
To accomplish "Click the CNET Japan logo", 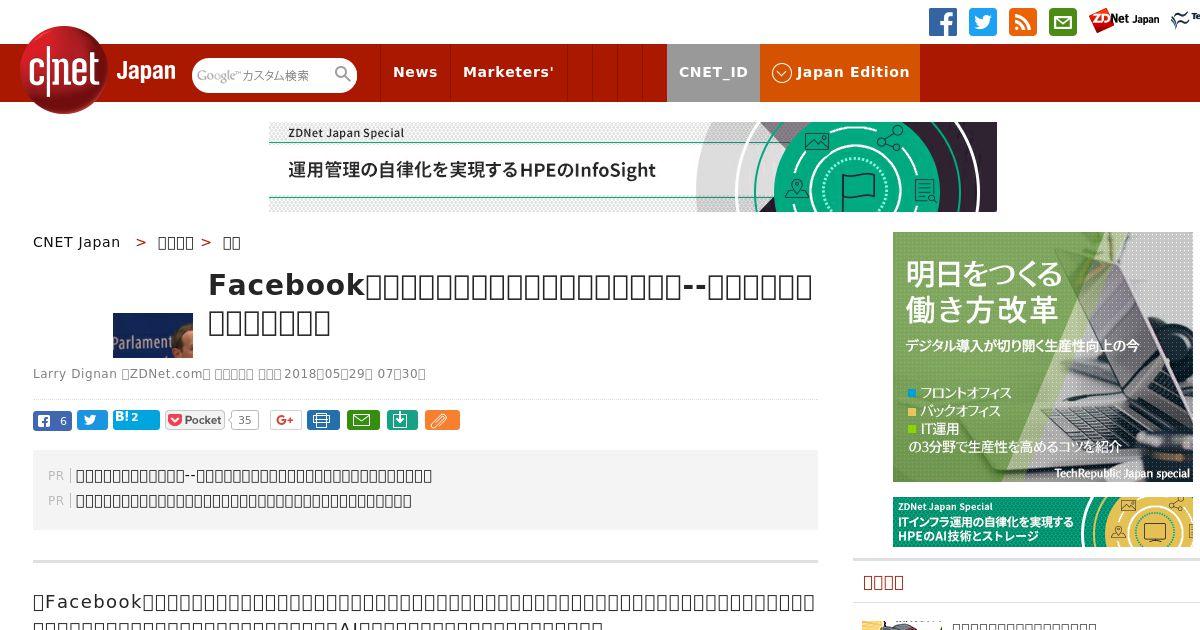I will [x=98, y=71].
